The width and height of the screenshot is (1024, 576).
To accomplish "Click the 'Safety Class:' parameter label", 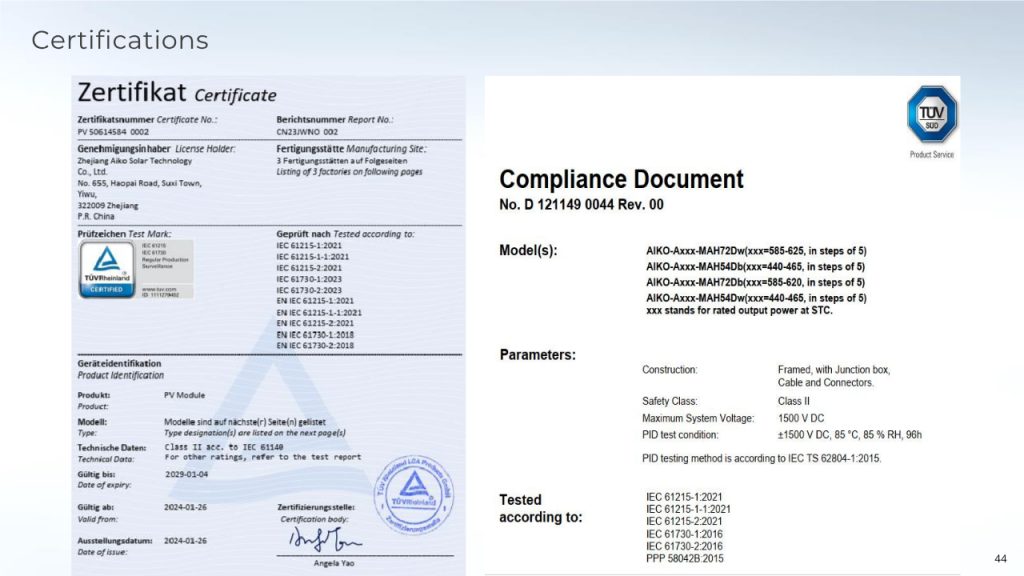I will (669, 402).
